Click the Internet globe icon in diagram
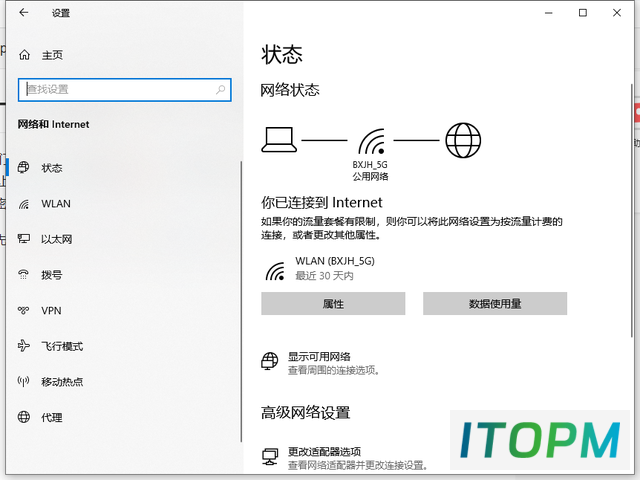The height and width of the screenshot is (480, 640). coord(463,140)
